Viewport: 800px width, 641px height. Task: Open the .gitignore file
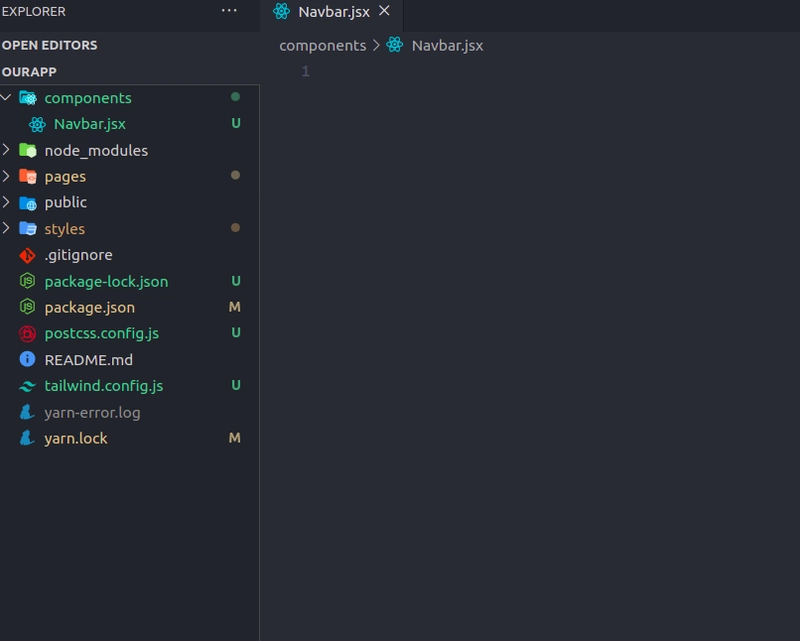78,255
